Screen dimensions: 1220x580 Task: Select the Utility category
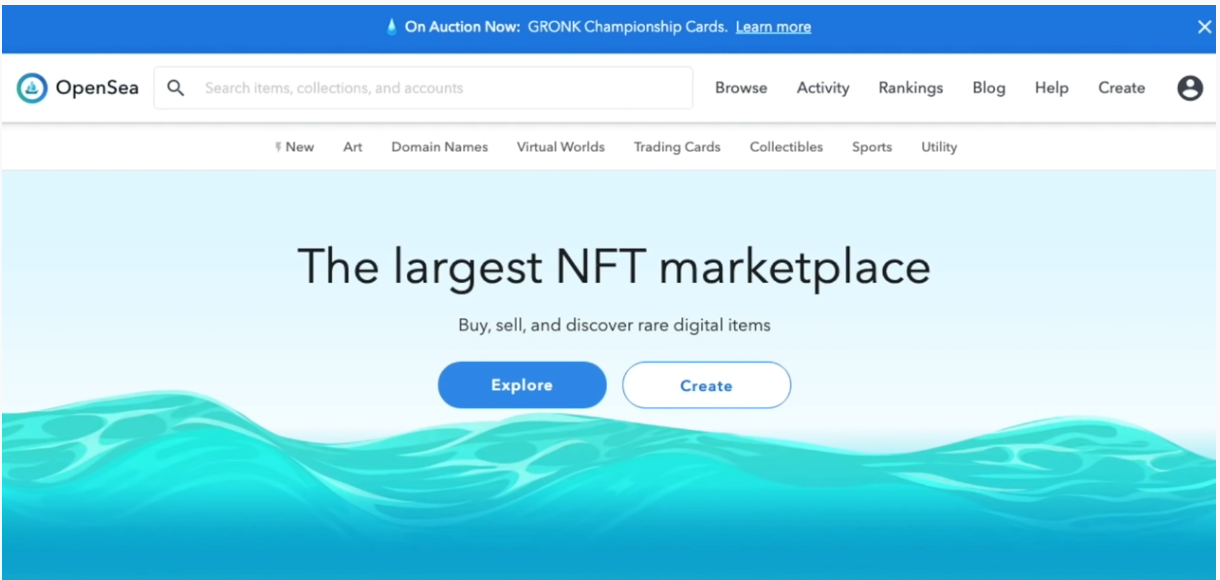939,147
